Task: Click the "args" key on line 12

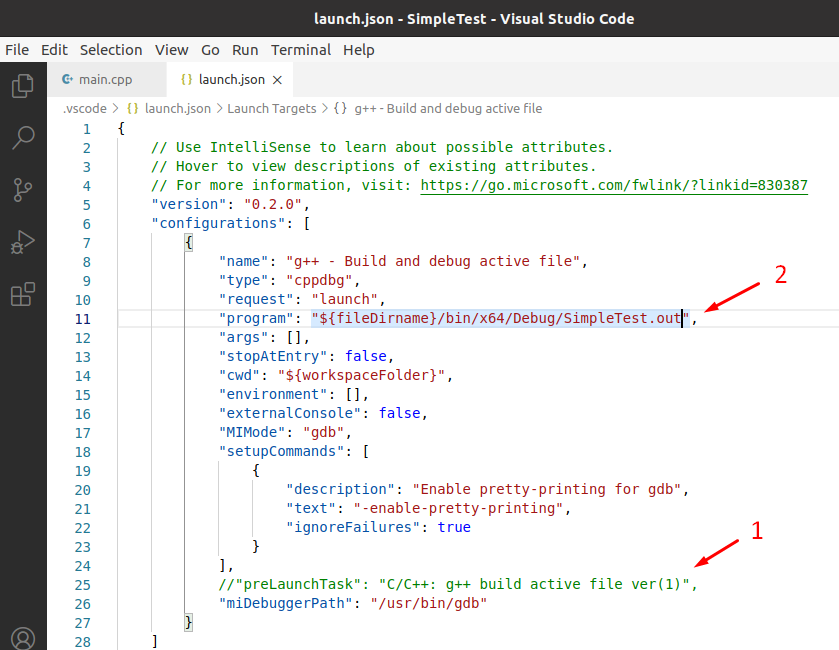Action: tap(239, 338)
